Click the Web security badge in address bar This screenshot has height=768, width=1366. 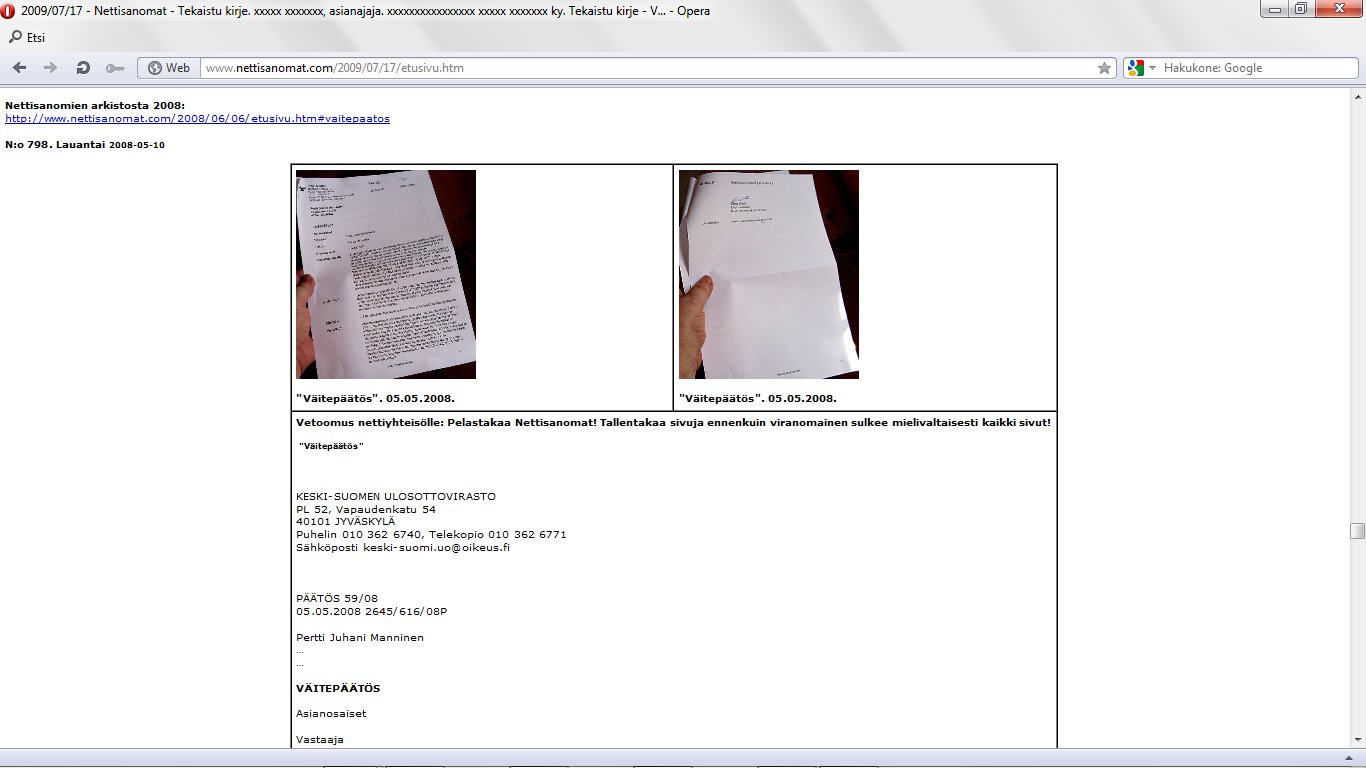[x=168, y=68]
